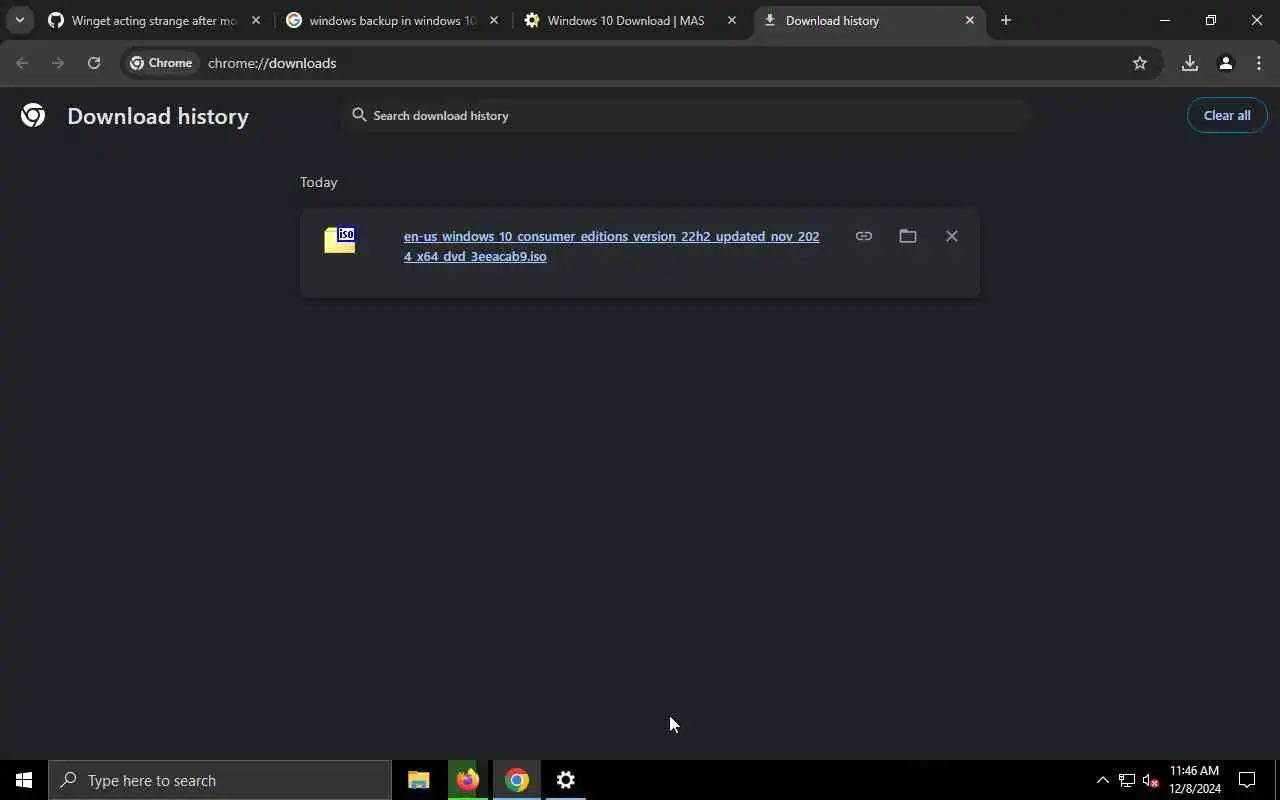The image size is (1280, 800).
Task: Go forward with the forward arrow
Action: [x=58, y=63]
